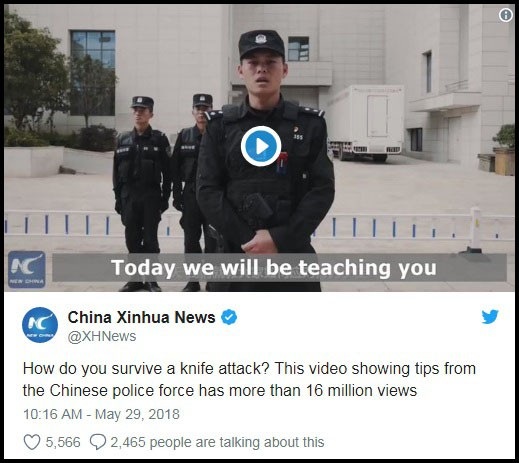This screenshot has height=463, width=519.
Task: Click the front police officer in the video
Action: click(265, 162)
